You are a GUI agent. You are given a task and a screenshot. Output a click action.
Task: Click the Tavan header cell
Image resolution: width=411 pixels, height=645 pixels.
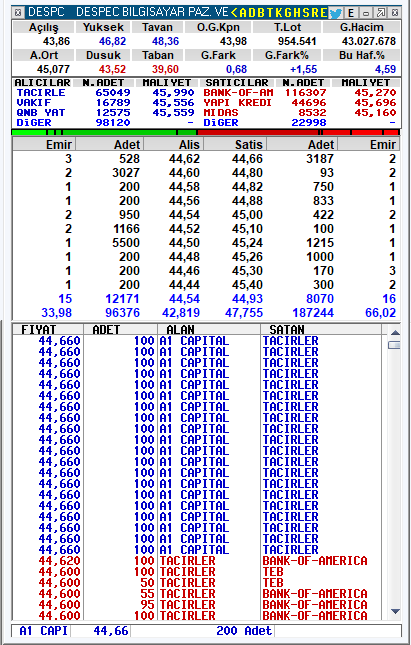[x=157, y=28]
